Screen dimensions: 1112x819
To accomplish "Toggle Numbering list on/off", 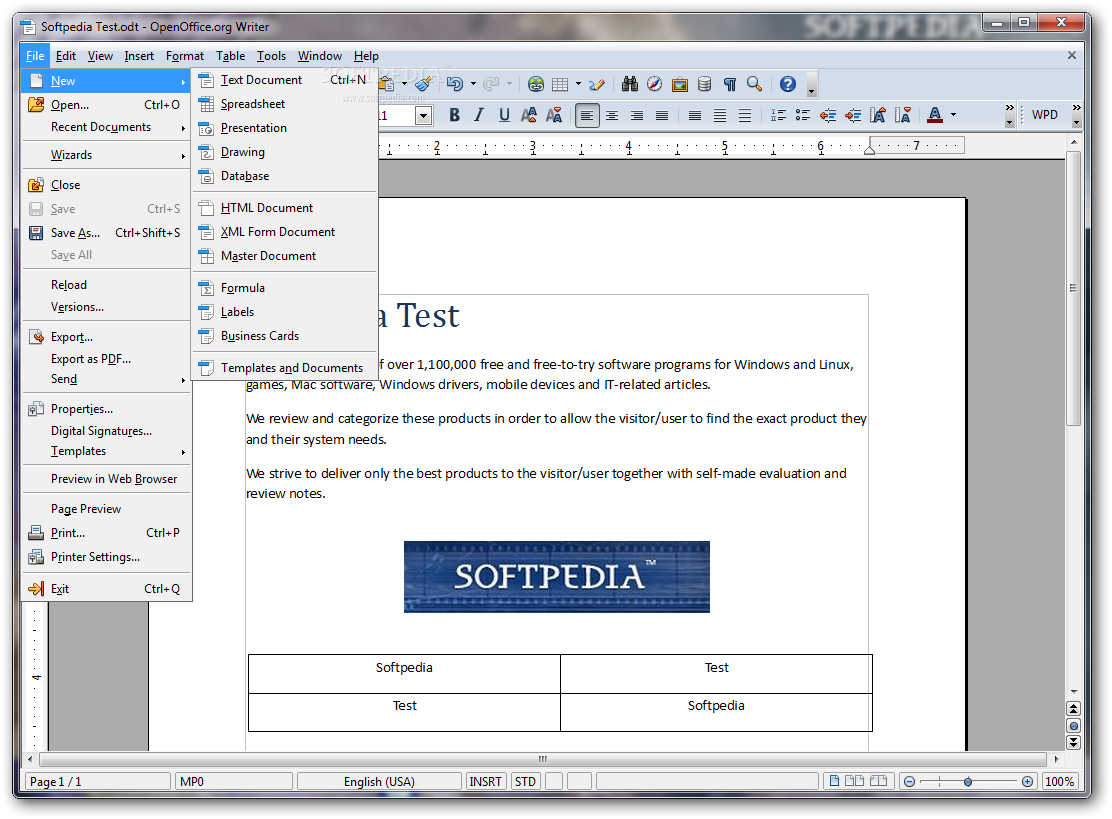I will click(778, 115).
